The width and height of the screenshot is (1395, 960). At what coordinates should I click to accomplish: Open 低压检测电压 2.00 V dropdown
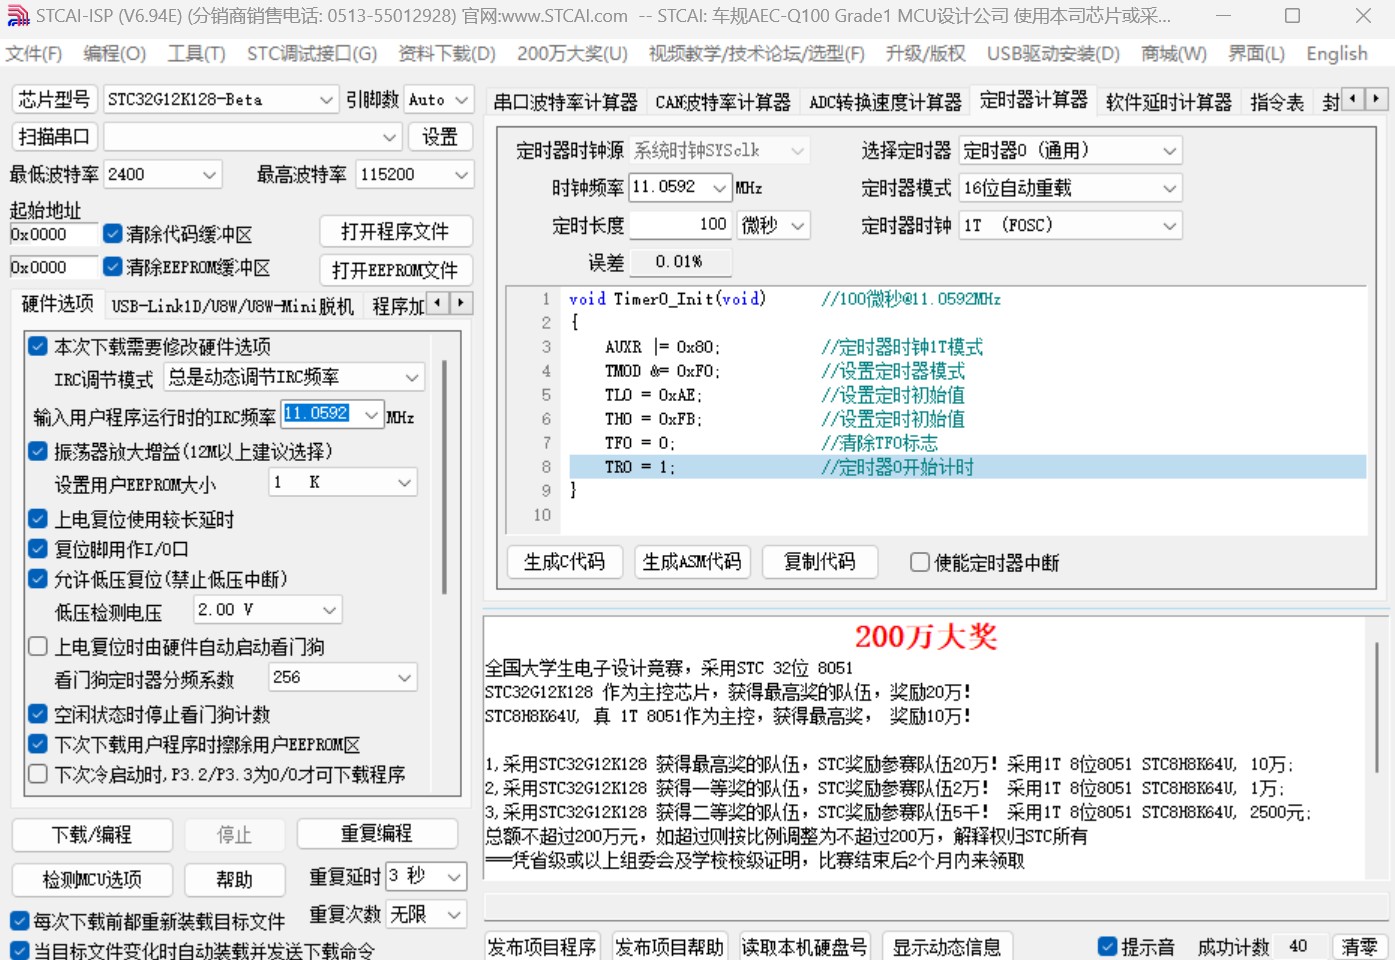[x=267, y=610]
